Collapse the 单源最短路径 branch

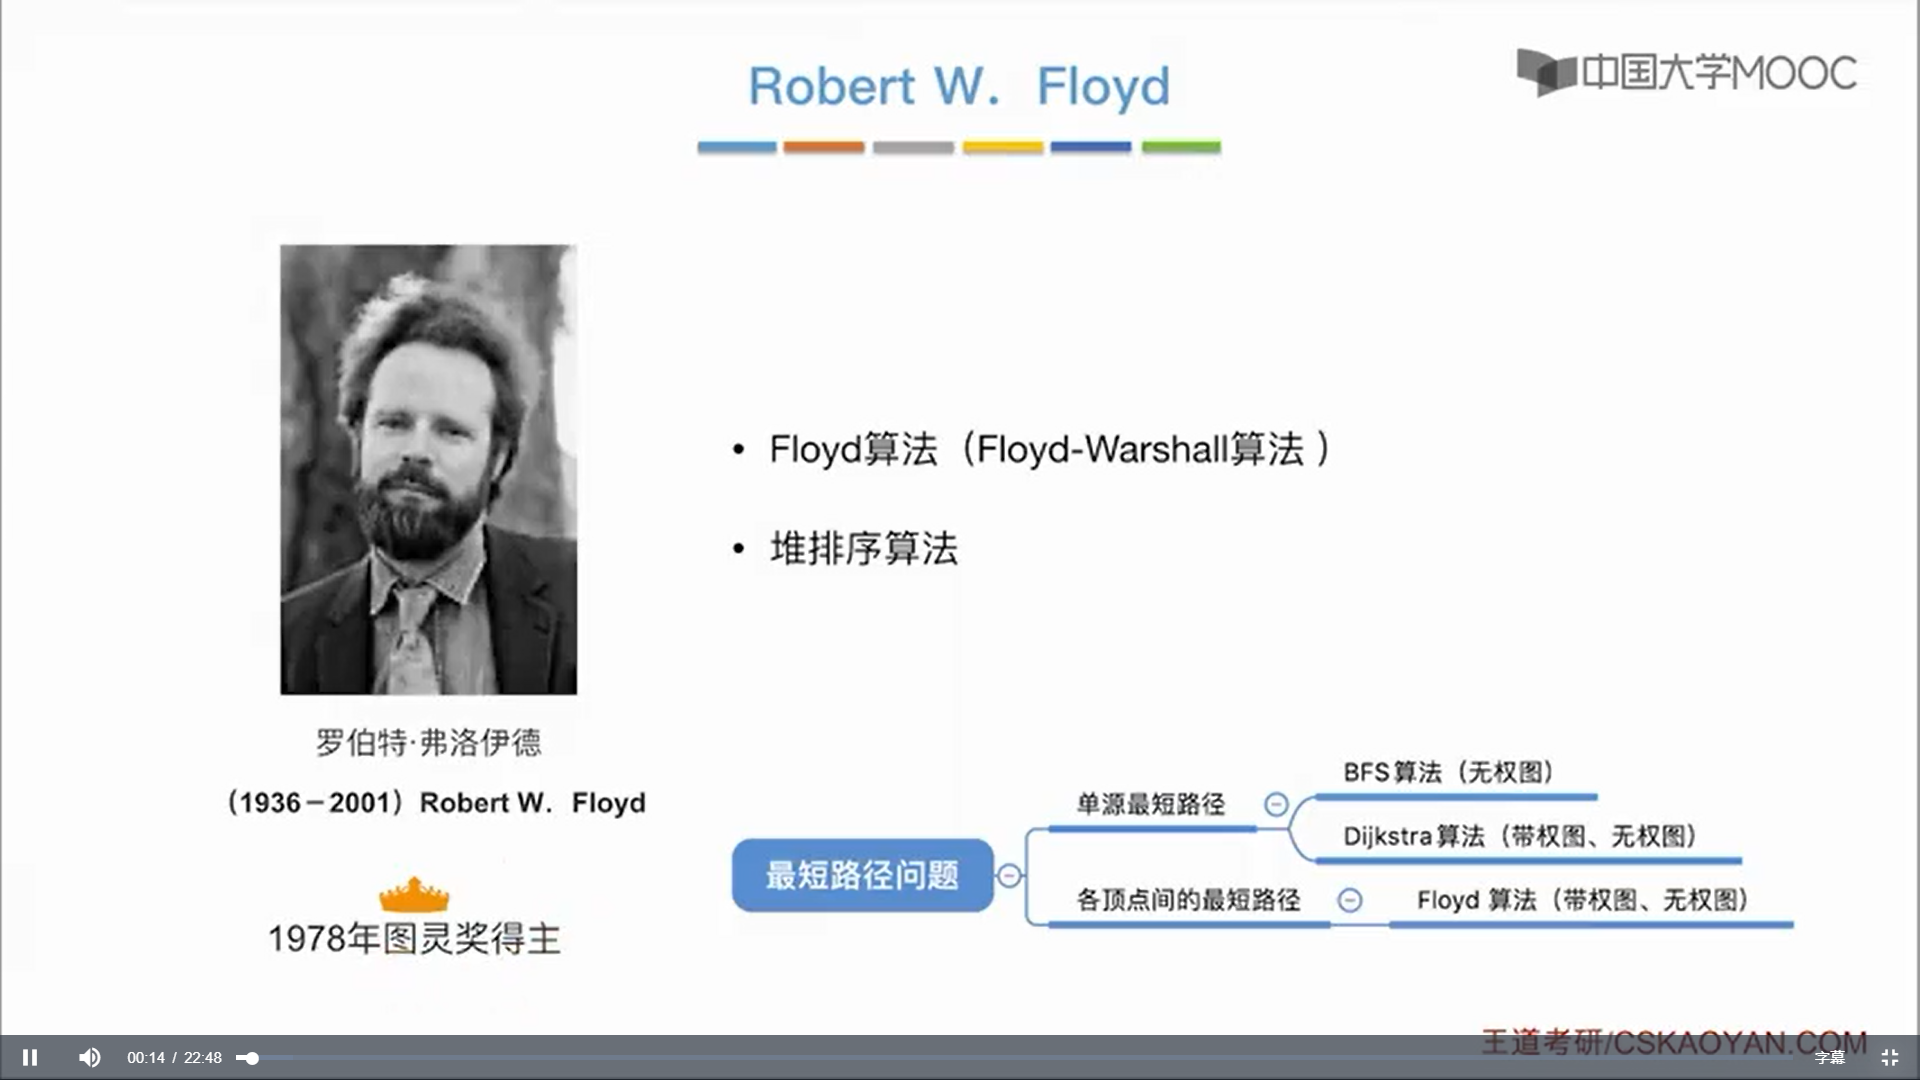(1276, 804)
